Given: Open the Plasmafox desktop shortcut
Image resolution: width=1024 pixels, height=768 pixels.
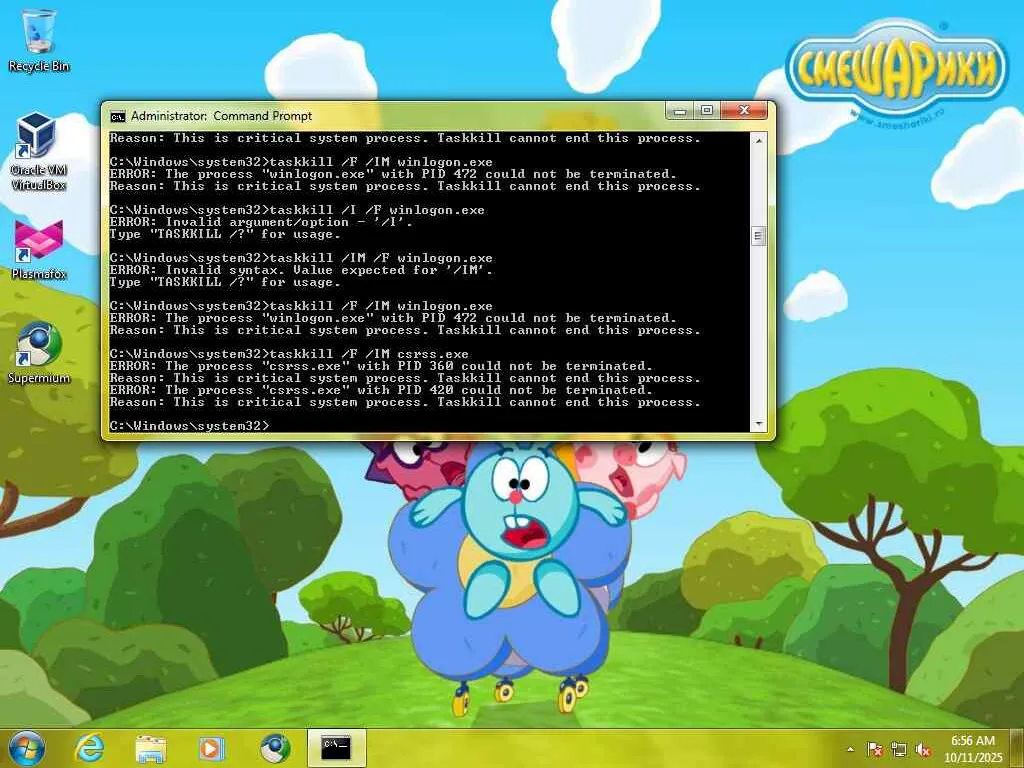Looking at the screenshot, I should [39, 249].
